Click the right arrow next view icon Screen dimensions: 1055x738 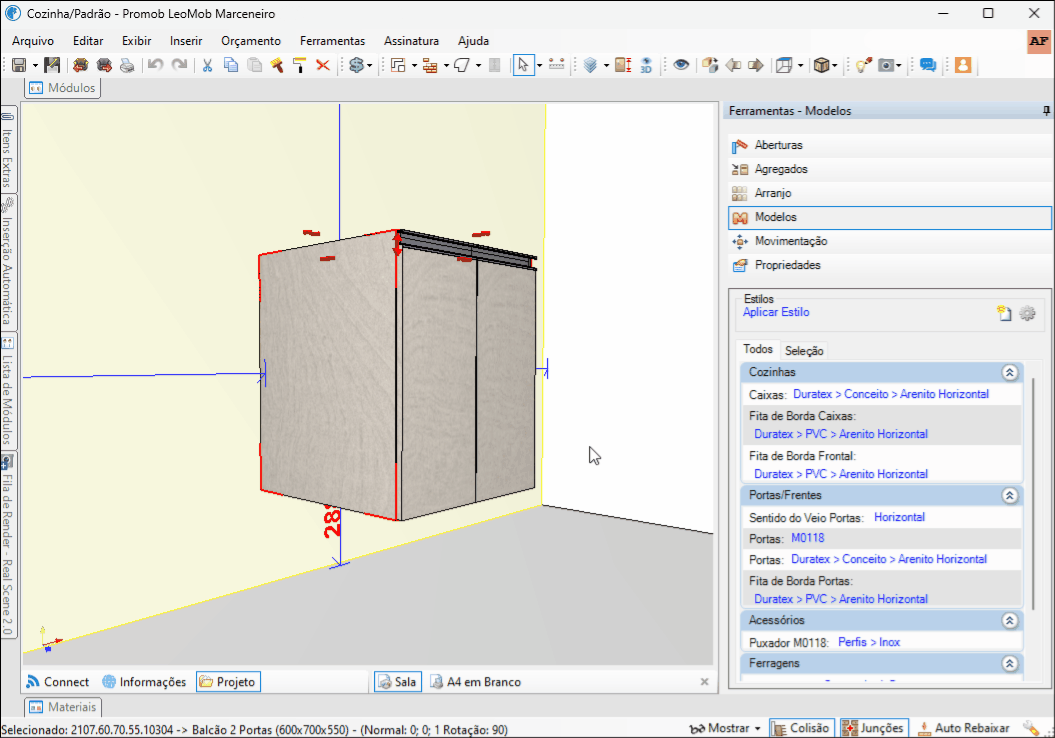(x=756, y=65)
